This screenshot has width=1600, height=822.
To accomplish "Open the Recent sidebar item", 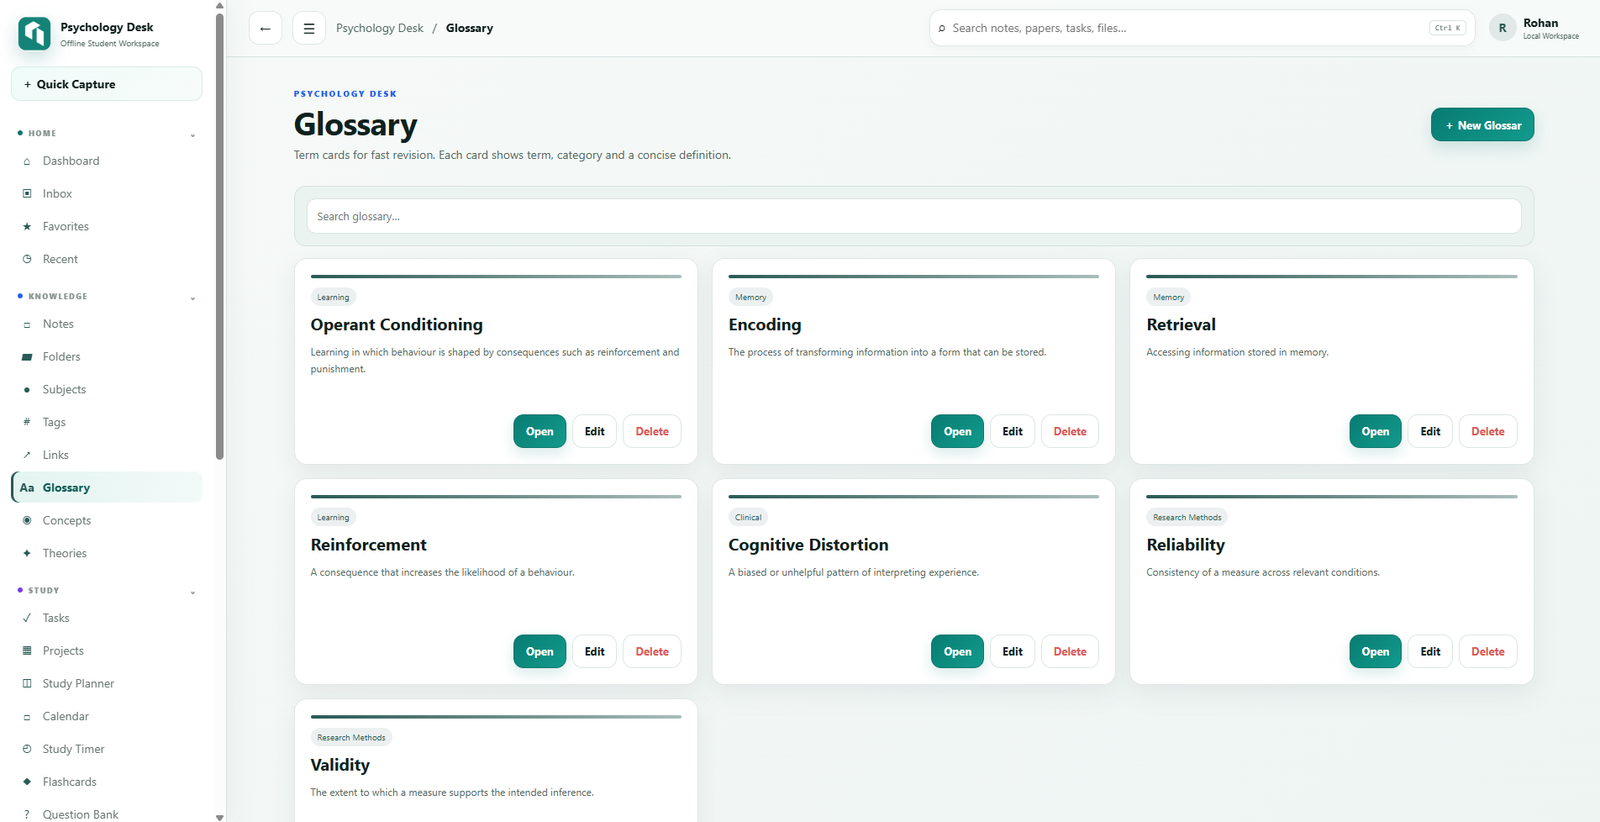I will click(106, 259).
